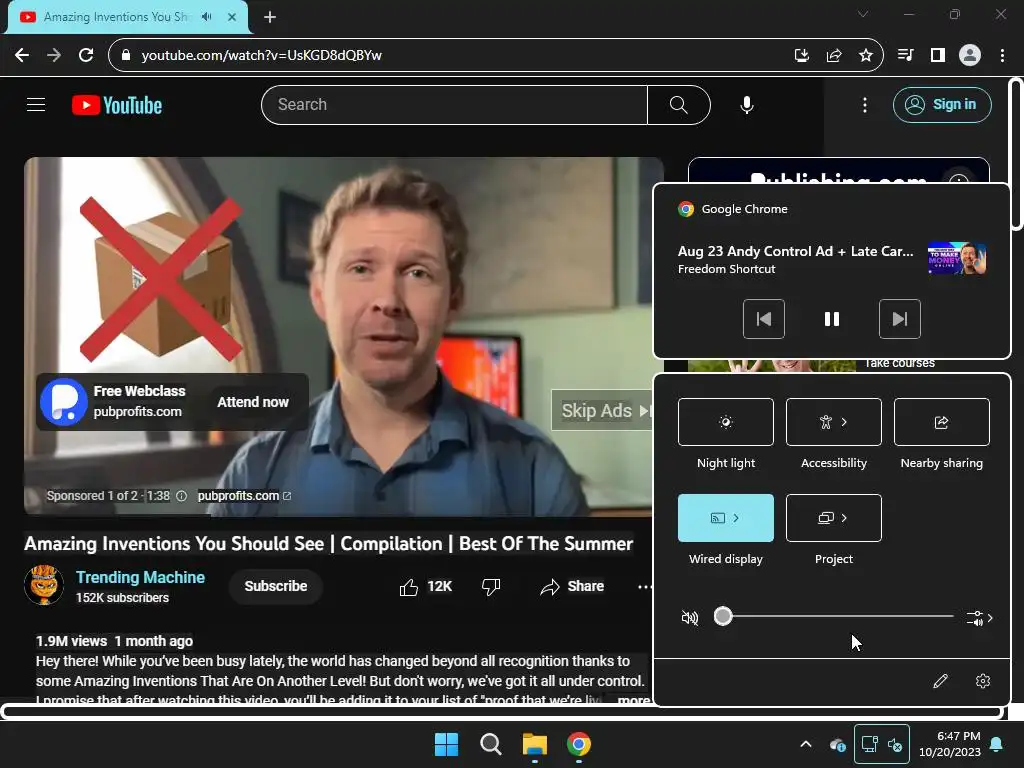Edit quick settings with pencil icon
Screen dimensions: 1024x768
point(940,681)
